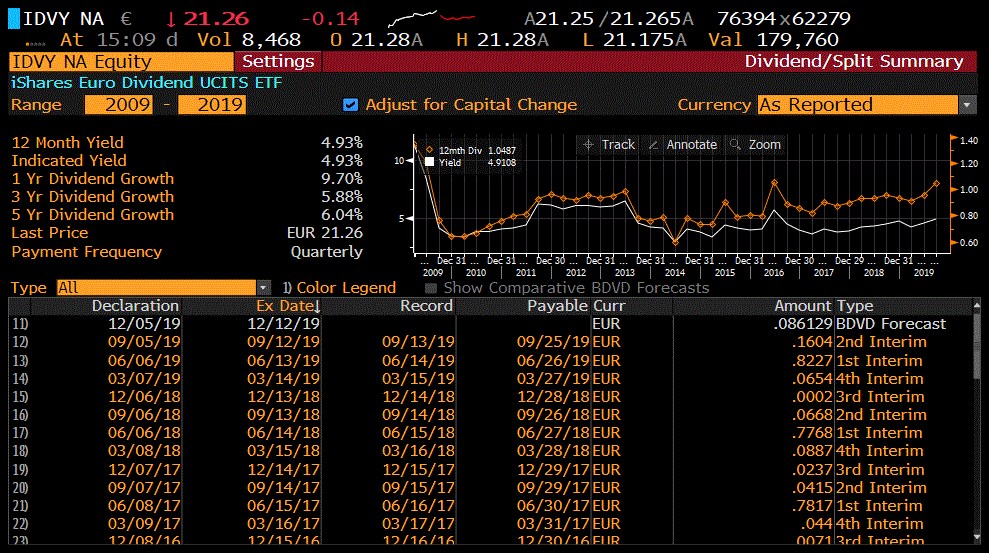The image size is (989, 553).
Task: Open the Currency As Reported dropdown
Action: [x=967, y=105]
